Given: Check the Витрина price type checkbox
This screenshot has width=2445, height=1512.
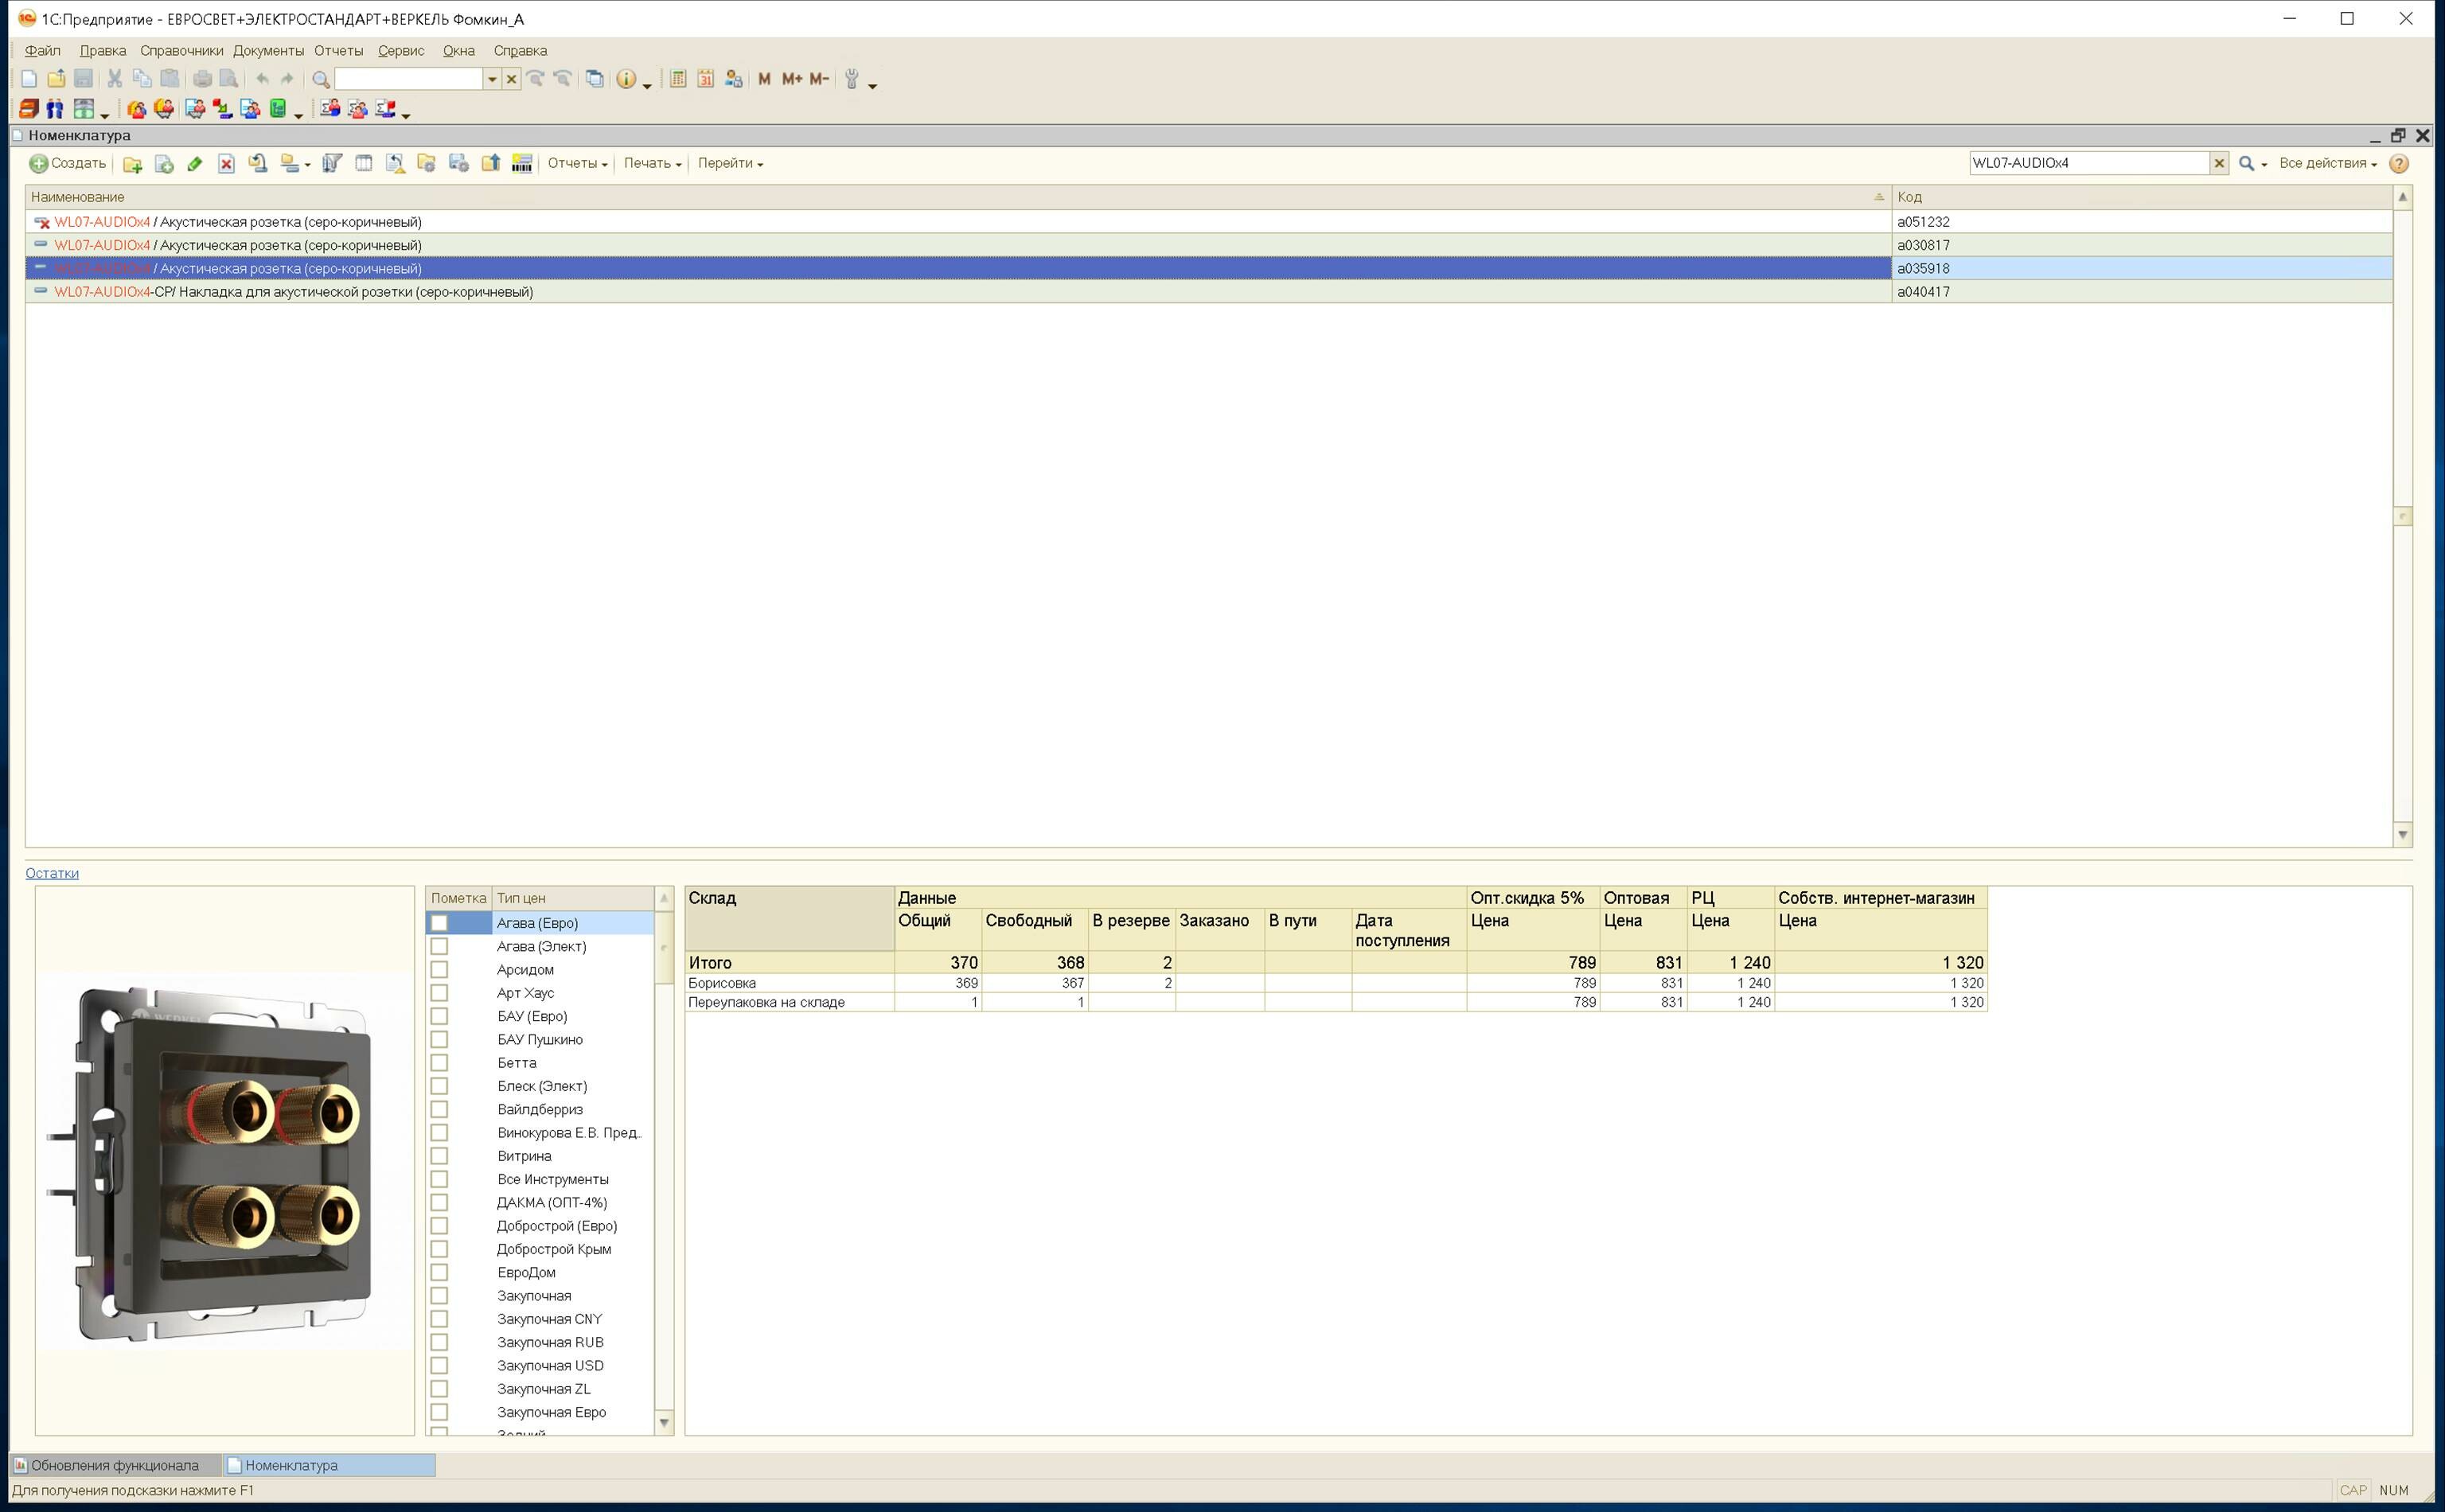Looking at the screenshot, I should point(439,1156).
